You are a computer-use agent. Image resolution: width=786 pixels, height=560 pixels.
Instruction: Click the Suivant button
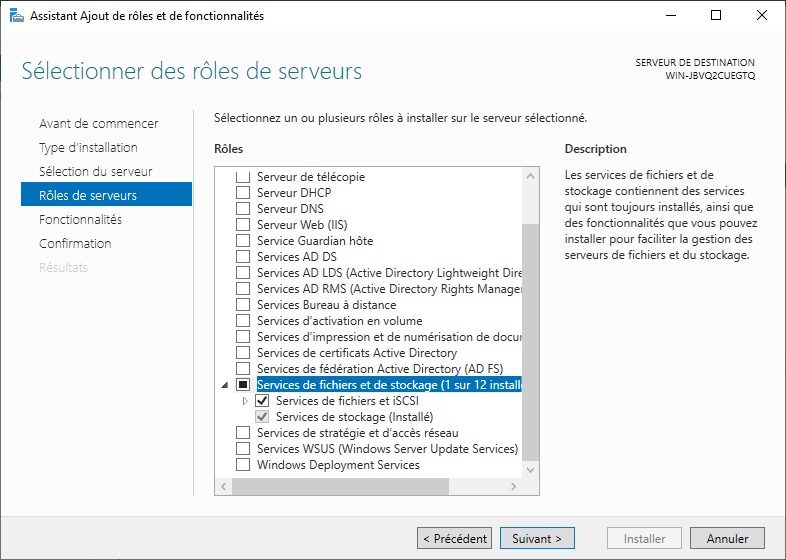tap(537, 538)
